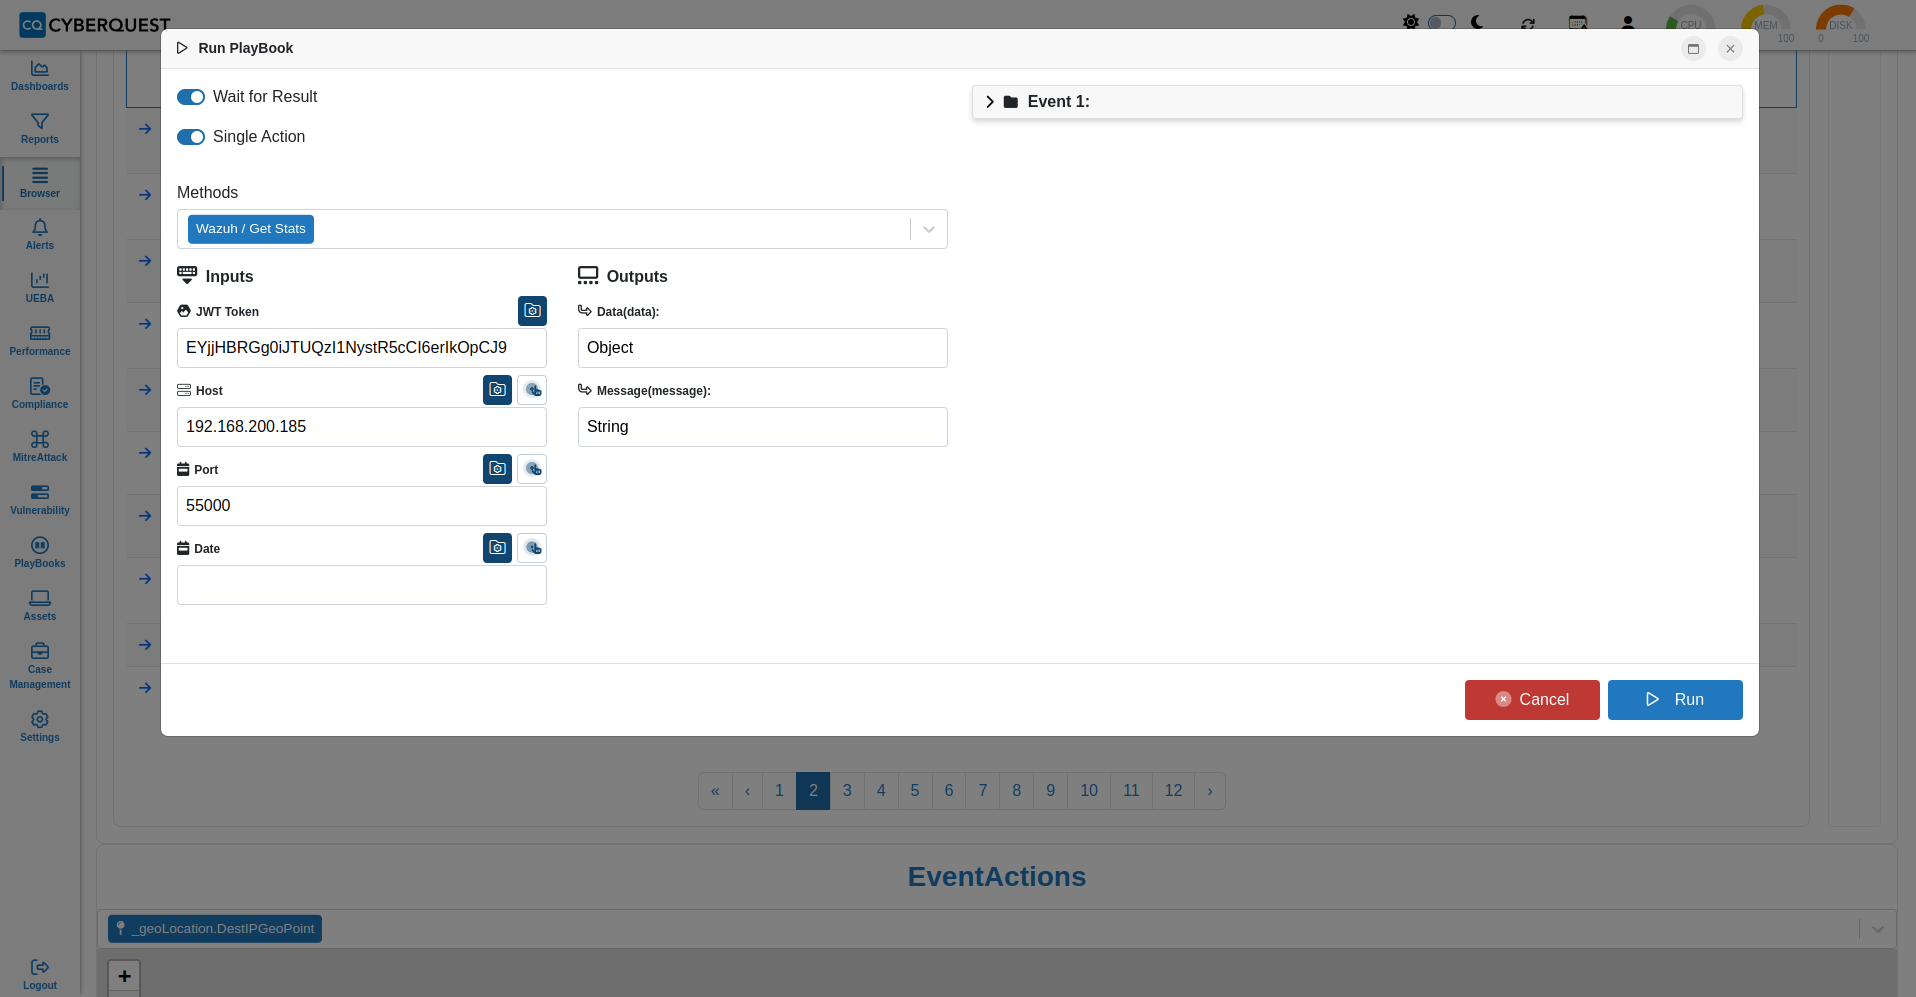Click the DISK usage gauge

(1841, 25)
